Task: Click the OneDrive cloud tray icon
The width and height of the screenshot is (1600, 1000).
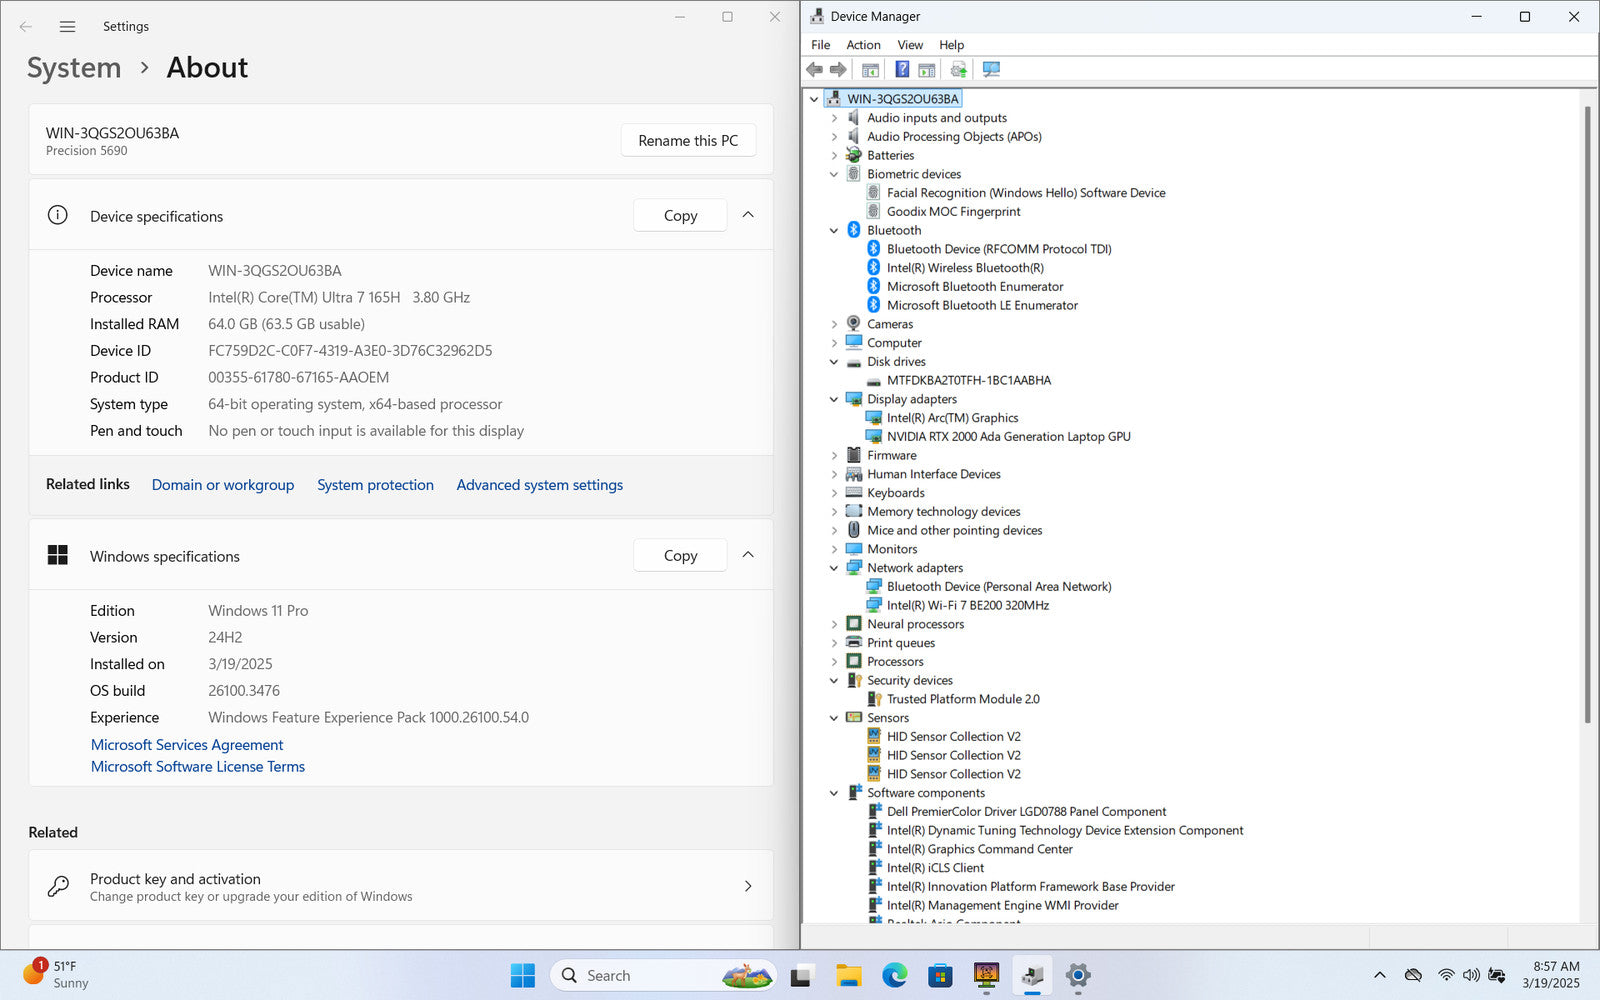Action: [1413, 975]
